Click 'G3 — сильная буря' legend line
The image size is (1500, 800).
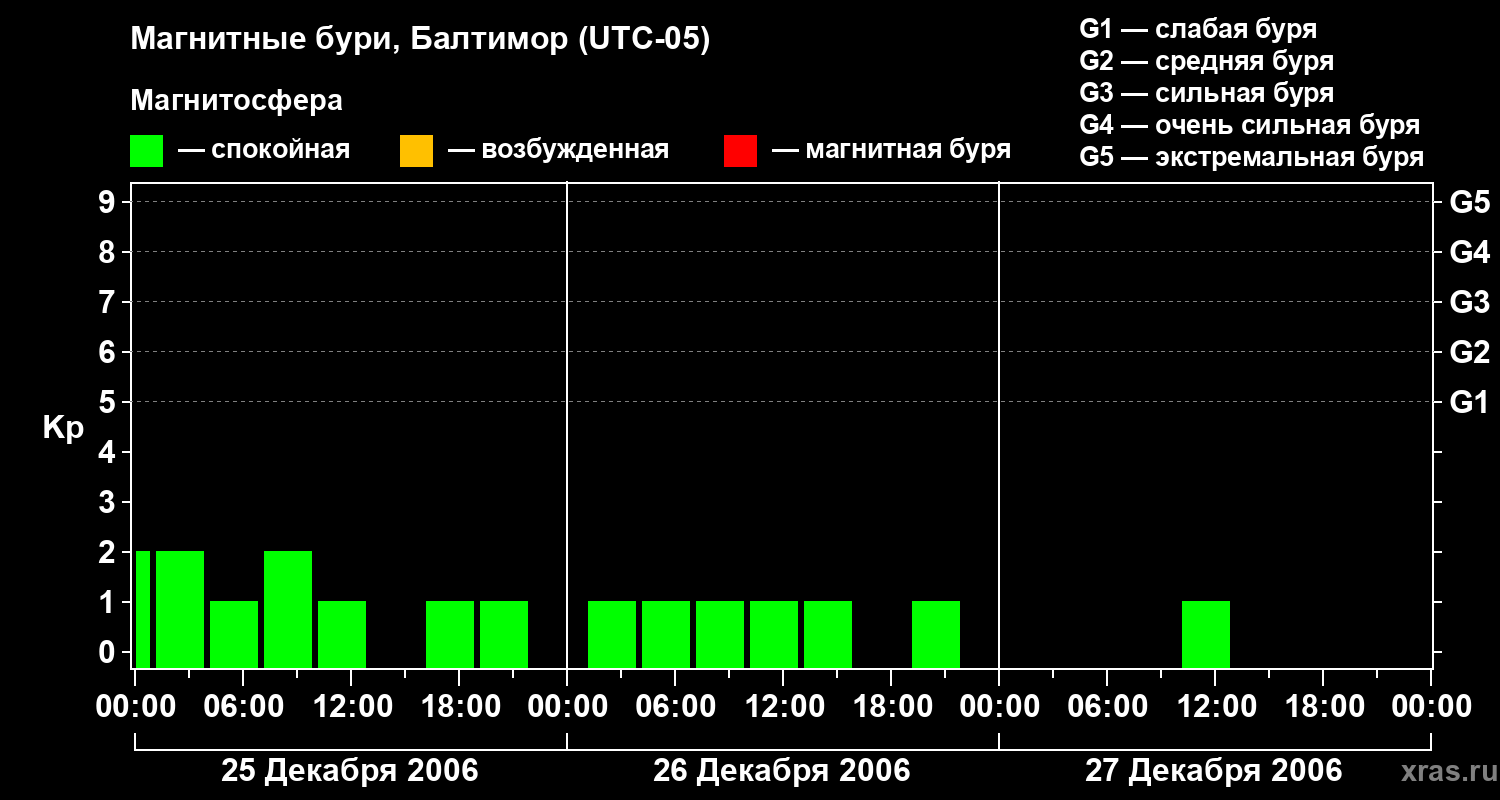click(1207, 93)
